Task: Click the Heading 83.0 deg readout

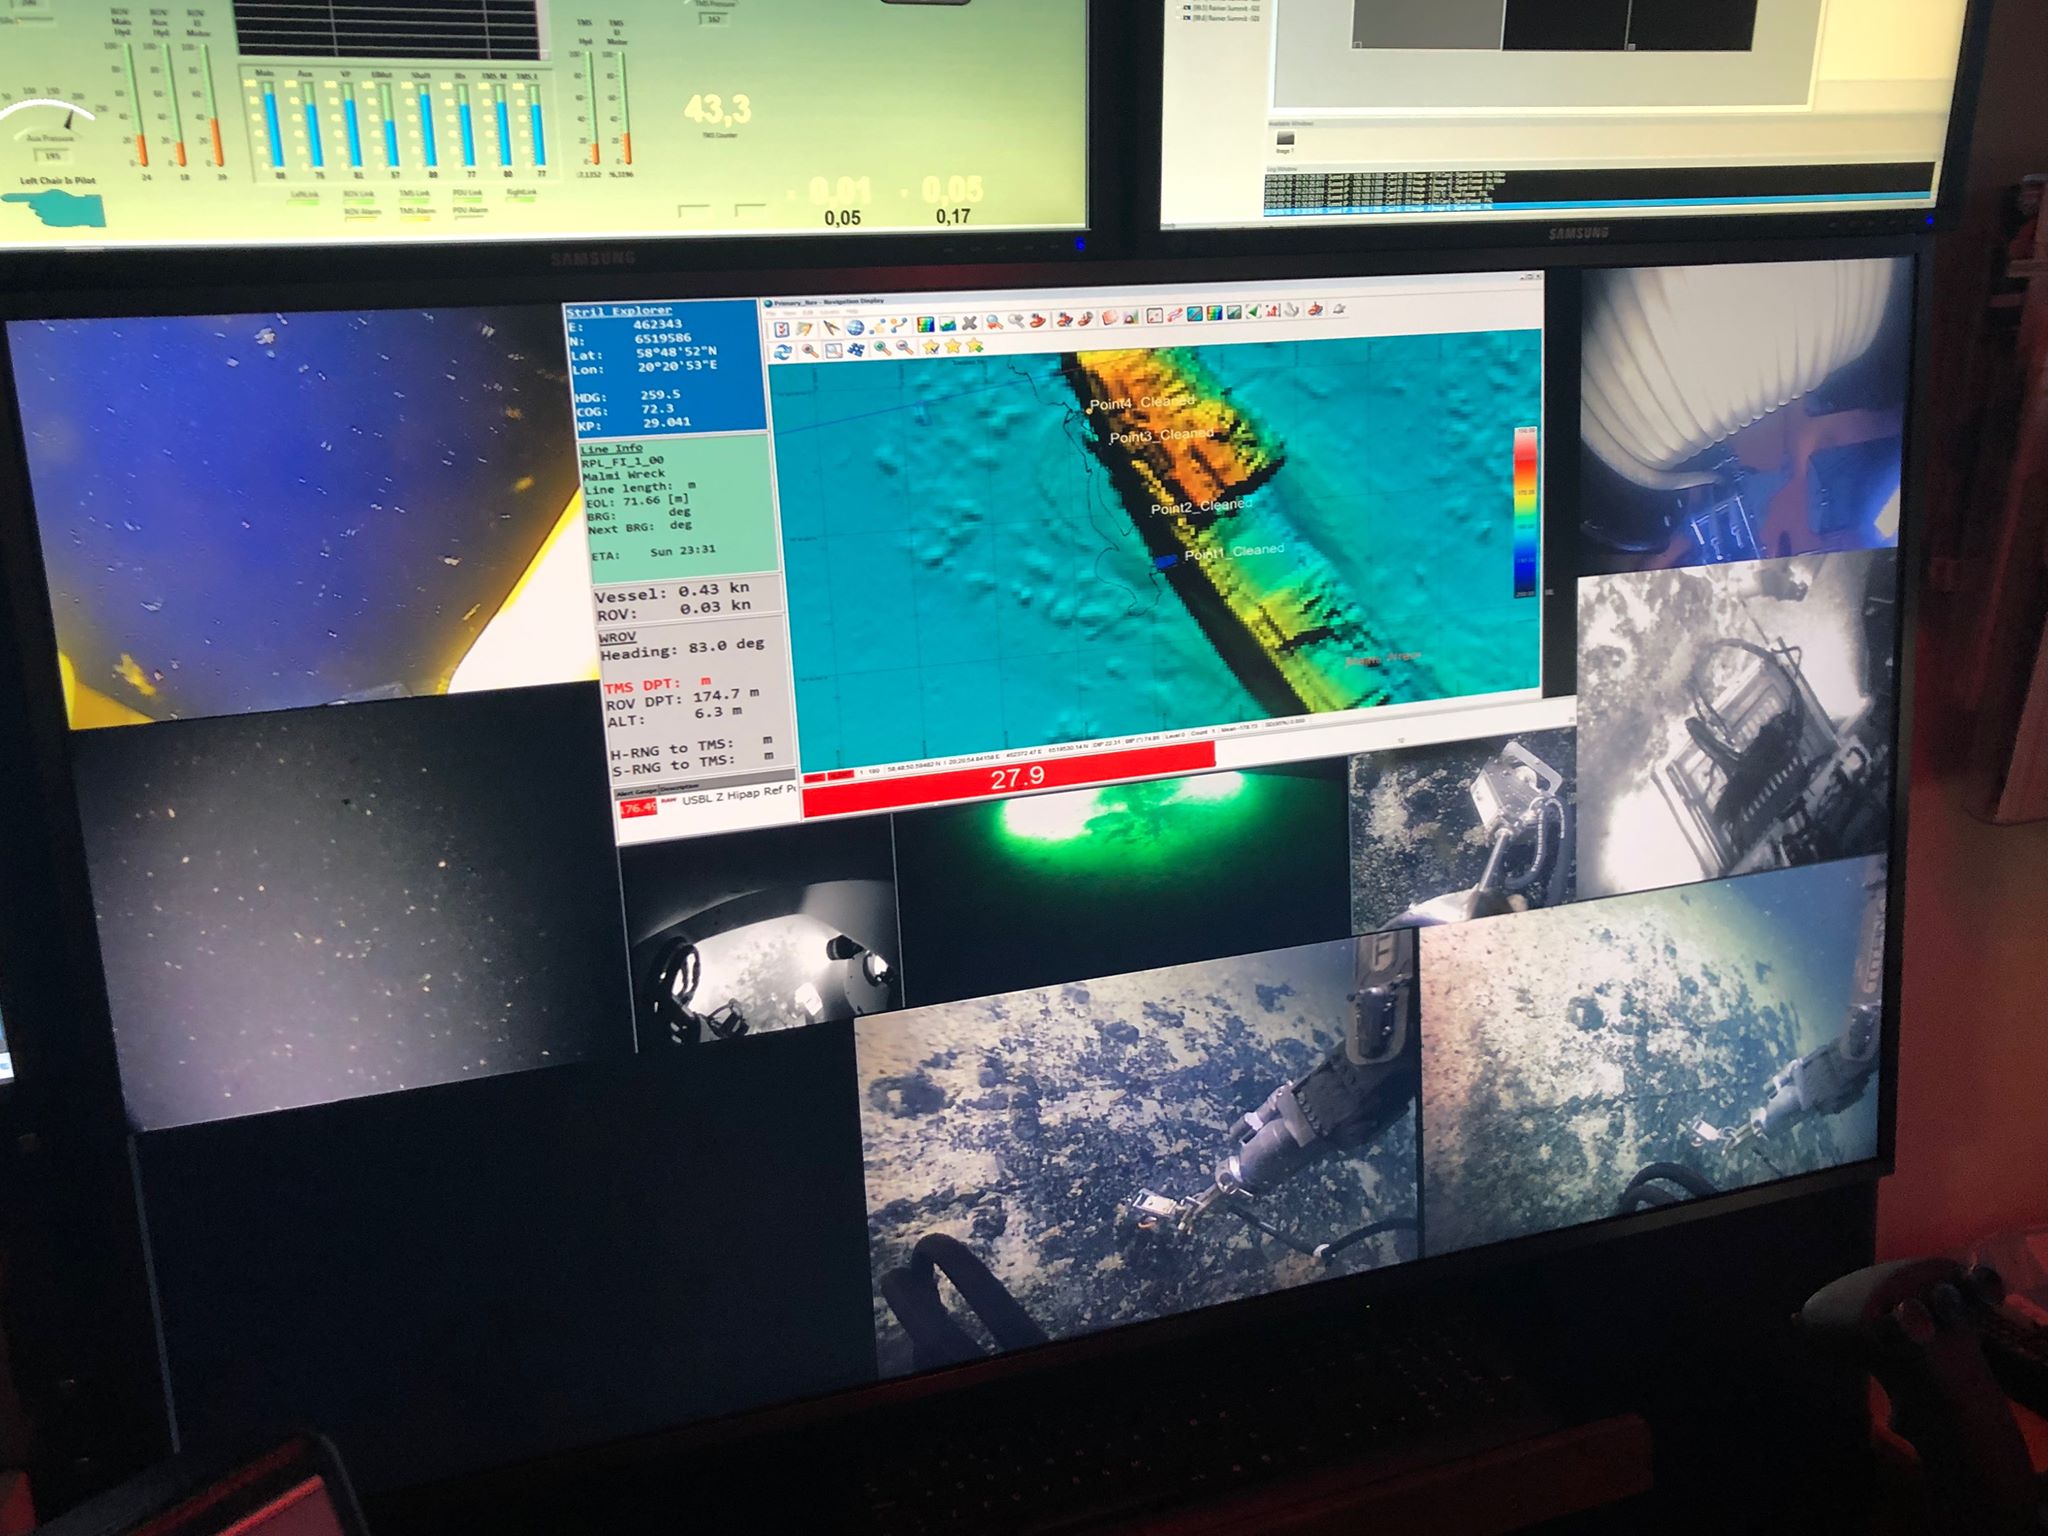Action: (x=682, y=650)
